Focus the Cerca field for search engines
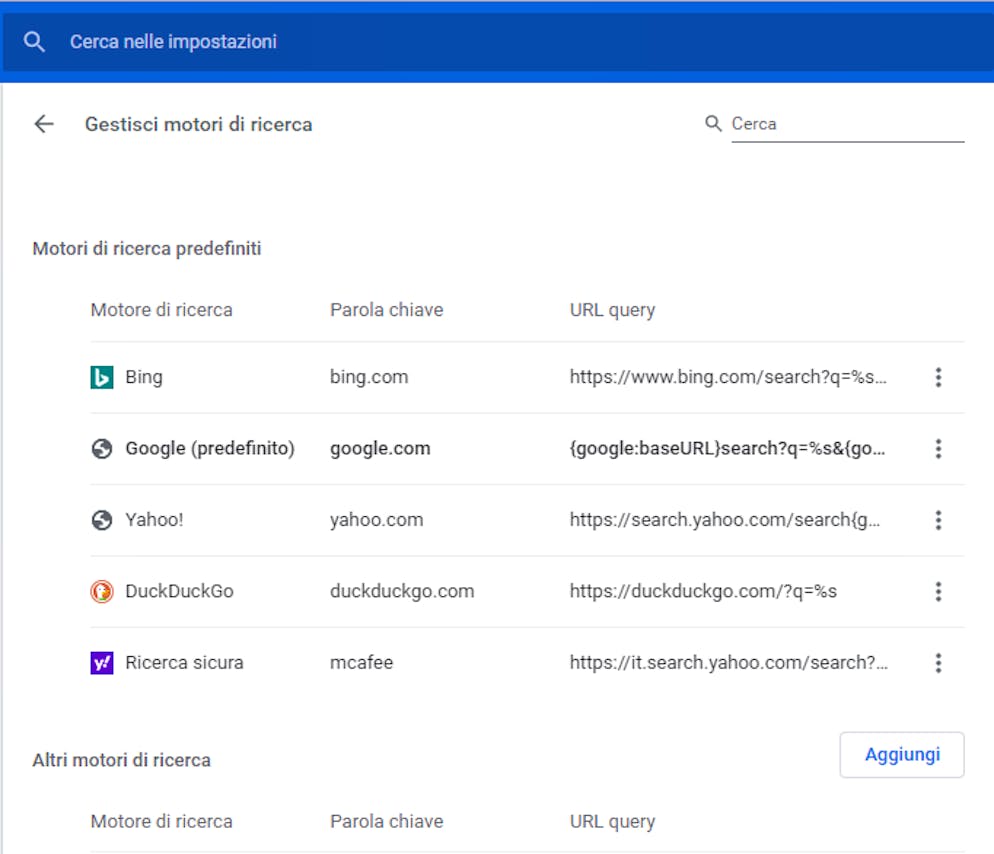This screenshot has height=854, width=994. tap(848, 124)
